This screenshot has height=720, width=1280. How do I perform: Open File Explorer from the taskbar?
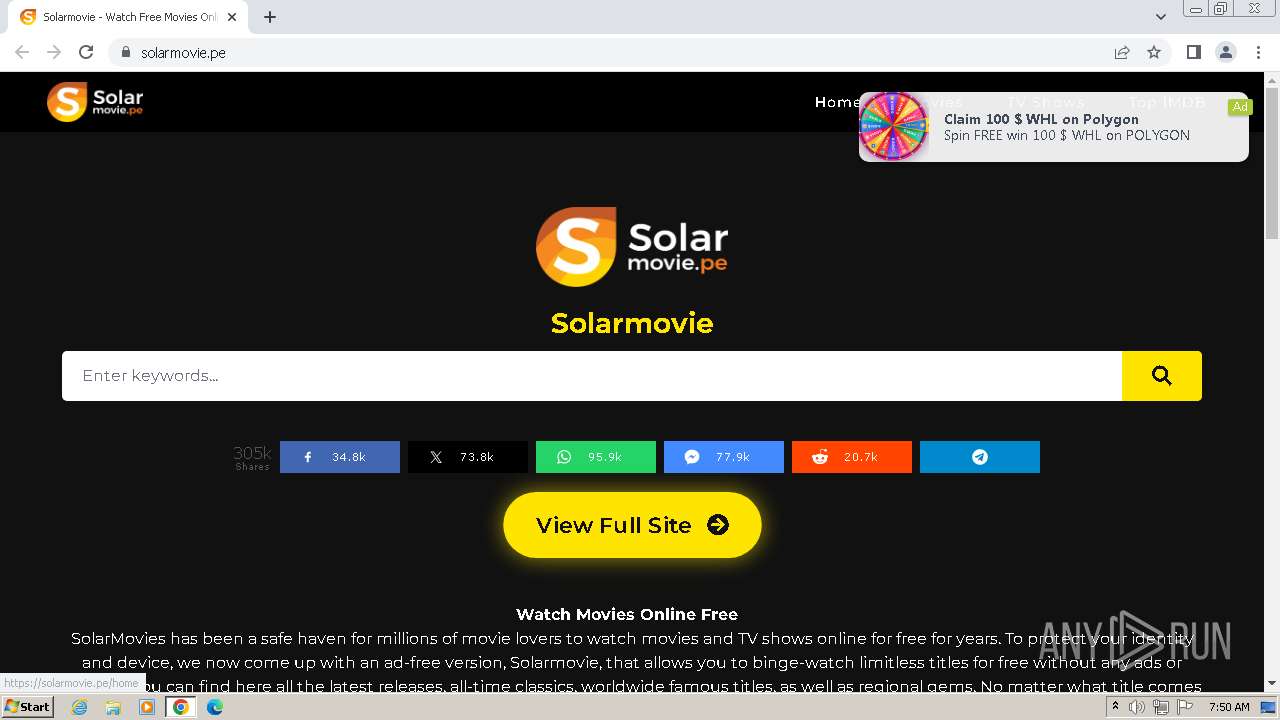113,707
